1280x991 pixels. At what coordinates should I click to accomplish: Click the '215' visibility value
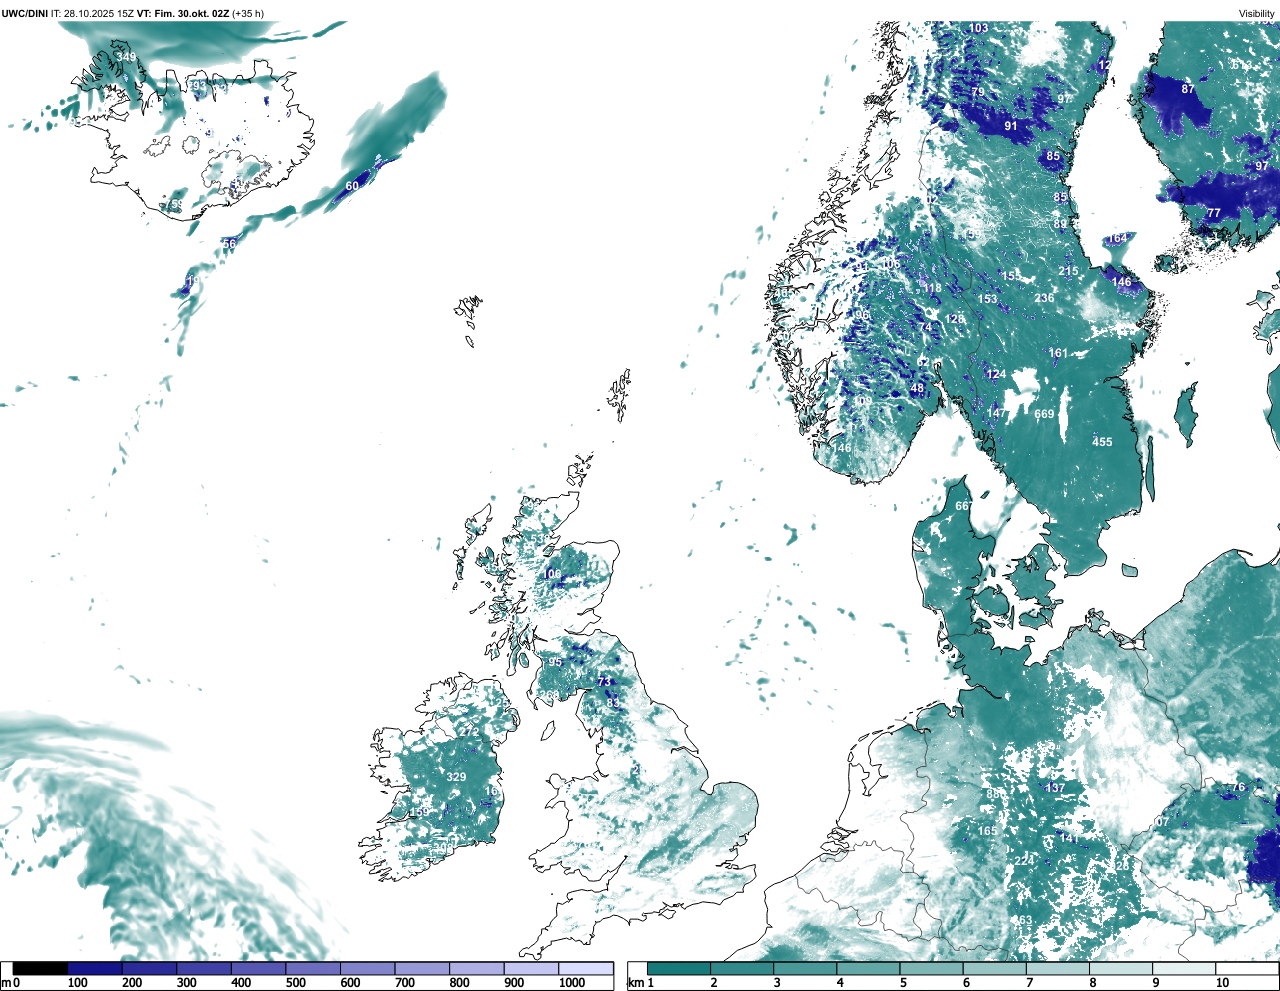coord(1069,271)
